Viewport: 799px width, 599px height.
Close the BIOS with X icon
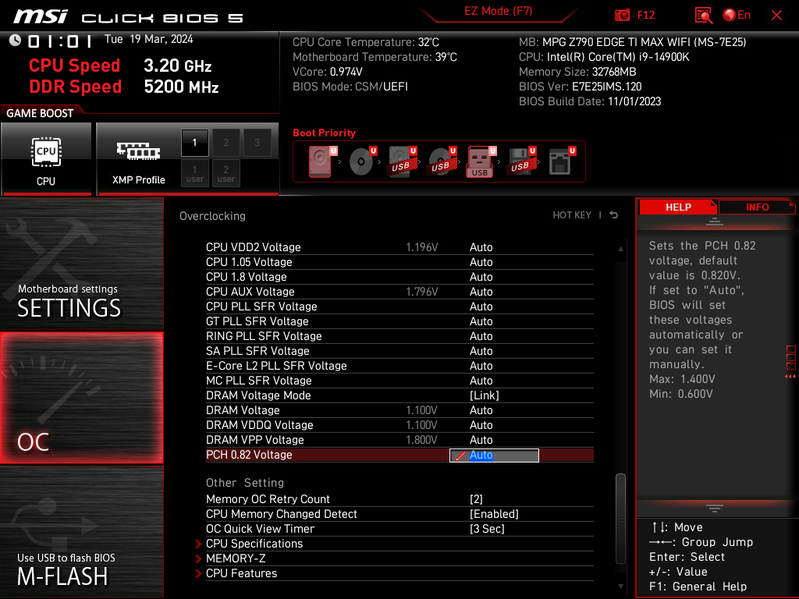coord(777,15)
